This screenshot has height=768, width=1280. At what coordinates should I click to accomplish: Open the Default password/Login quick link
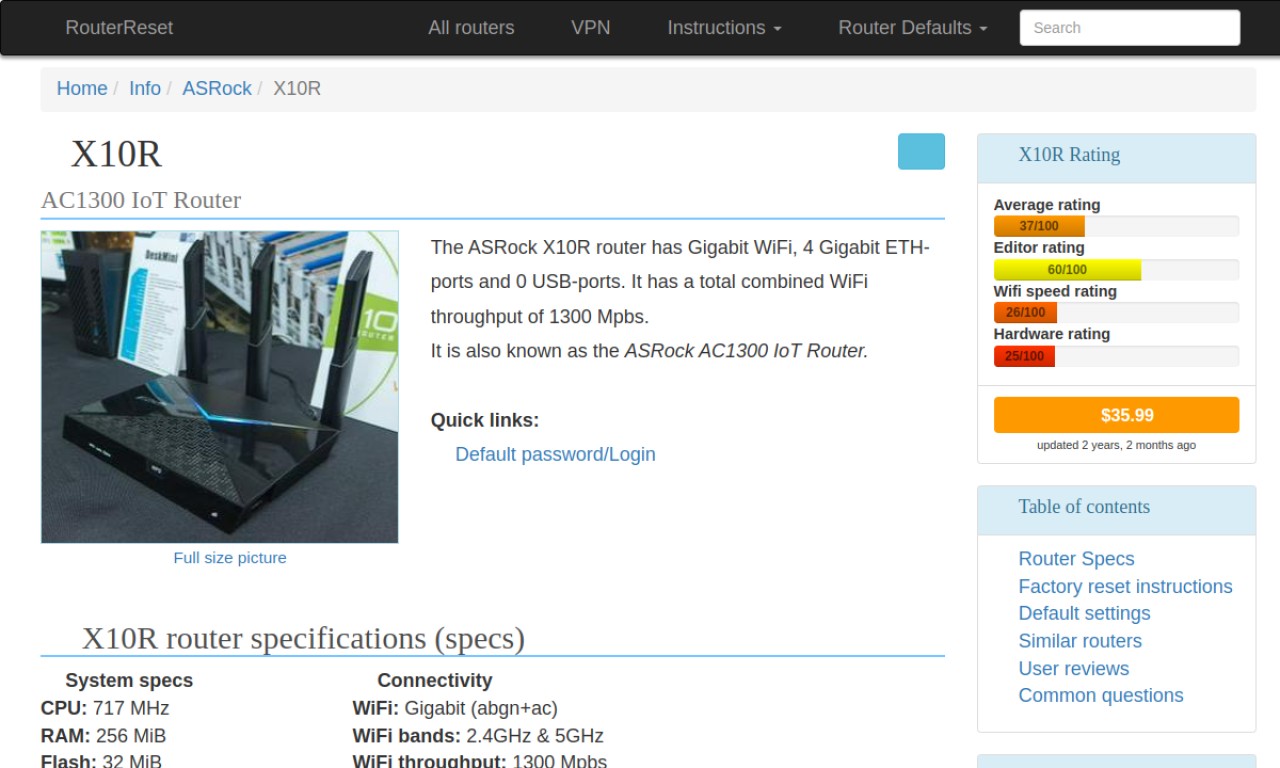(x=555, y=454)
